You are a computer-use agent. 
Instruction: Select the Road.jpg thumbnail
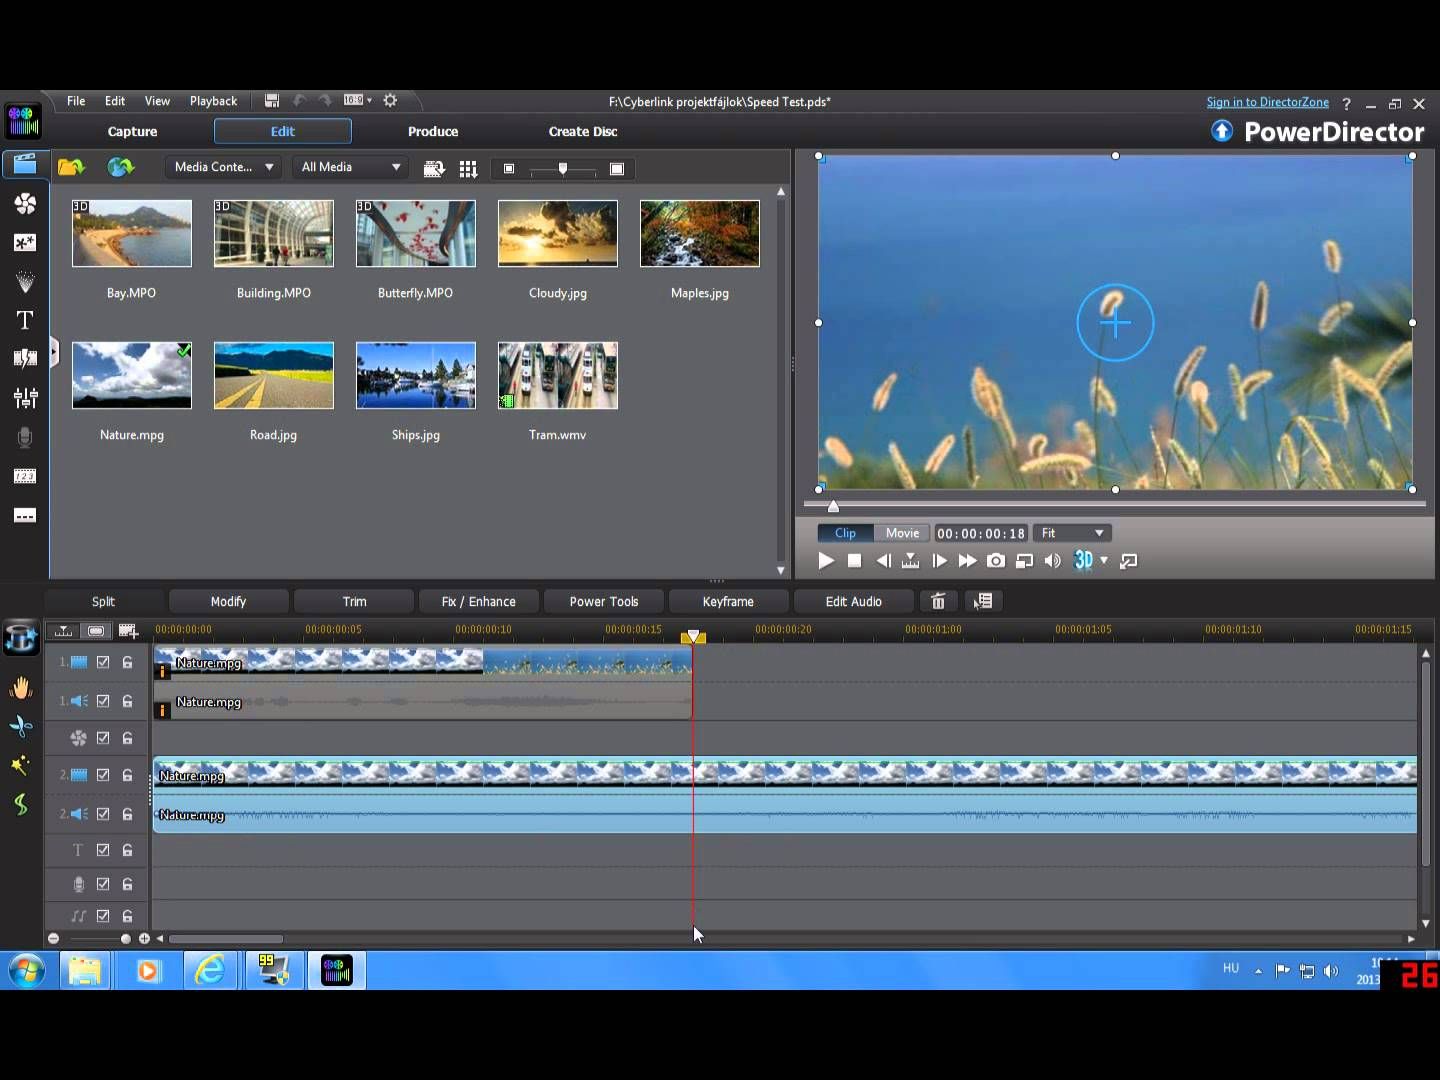pyautogui.click(x=274, y=376)
